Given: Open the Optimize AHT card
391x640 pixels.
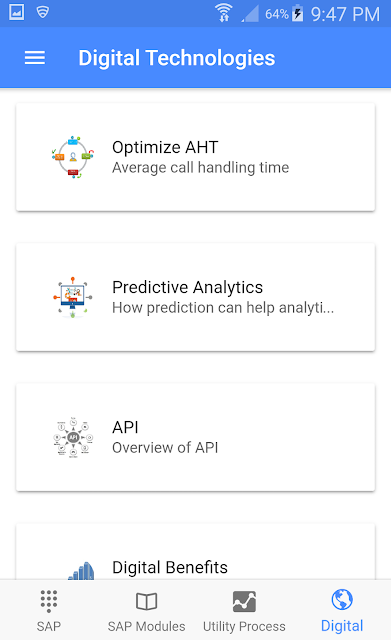Looking at the screenshot, I should tap(196, 157).
